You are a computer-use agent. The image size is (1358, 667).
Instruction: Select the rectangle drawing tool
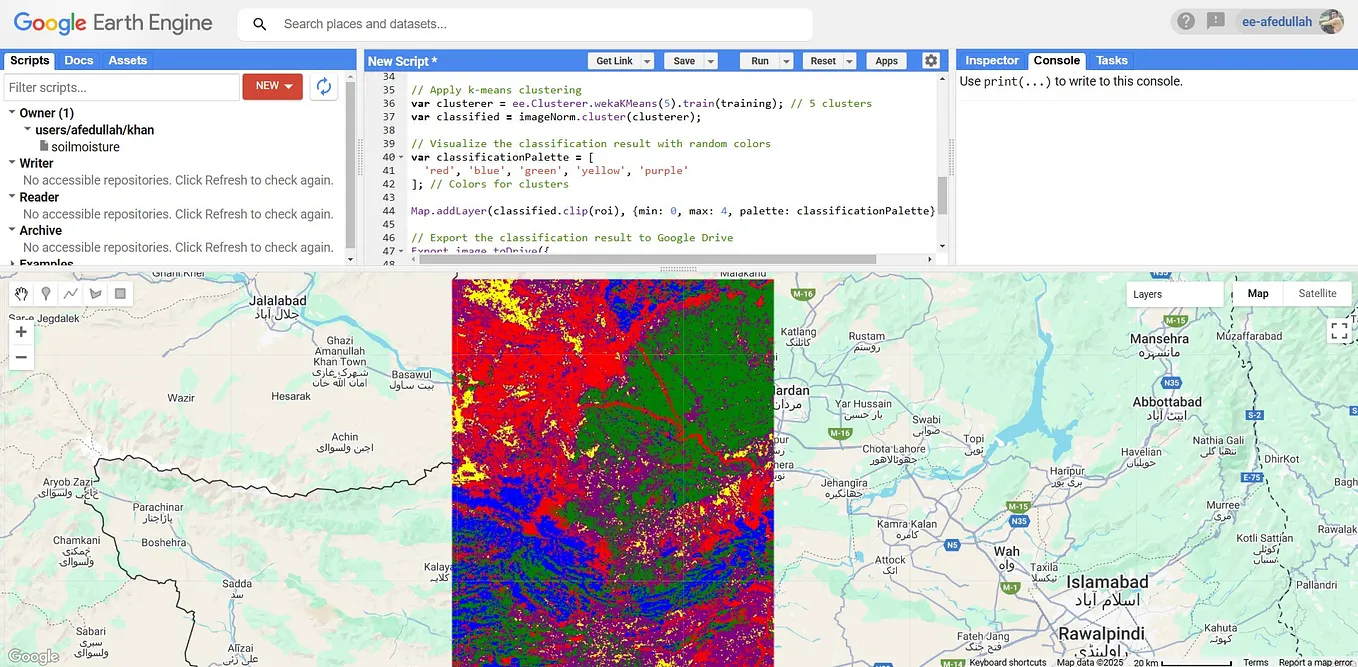click(122, 294)
